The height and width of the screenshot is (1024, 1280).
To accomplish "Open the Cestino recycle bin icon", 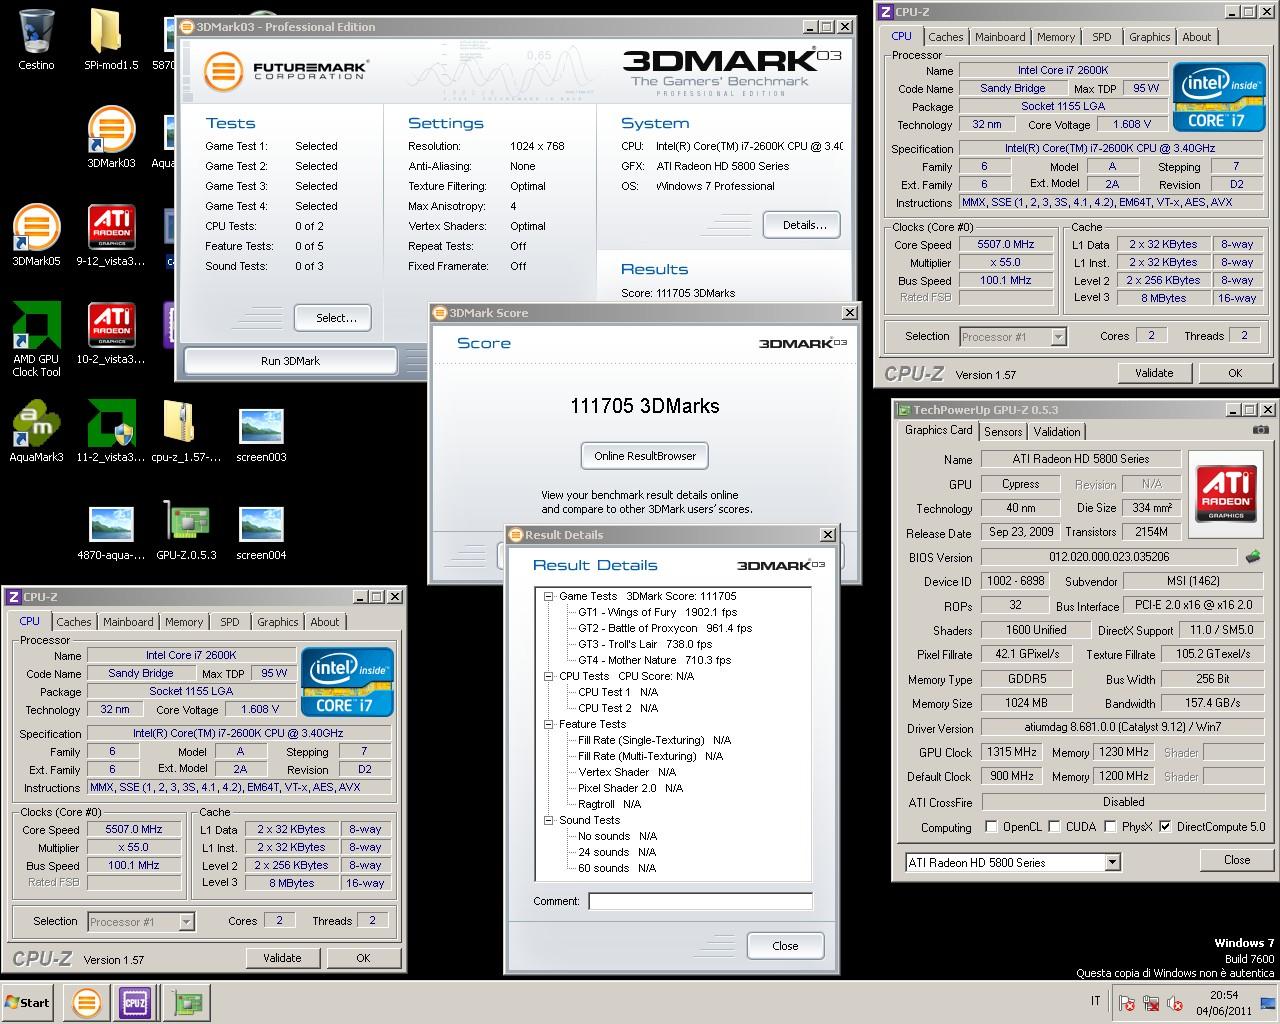I will [37, 38].
